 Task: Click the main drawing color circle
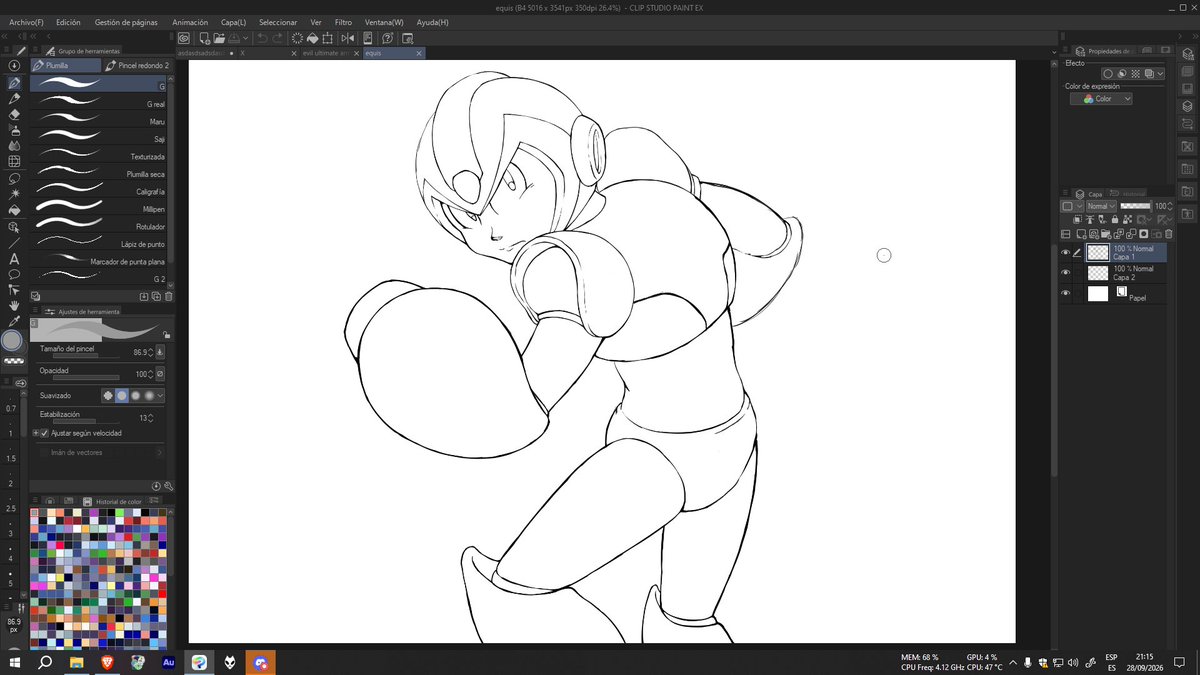coord(11,341)
